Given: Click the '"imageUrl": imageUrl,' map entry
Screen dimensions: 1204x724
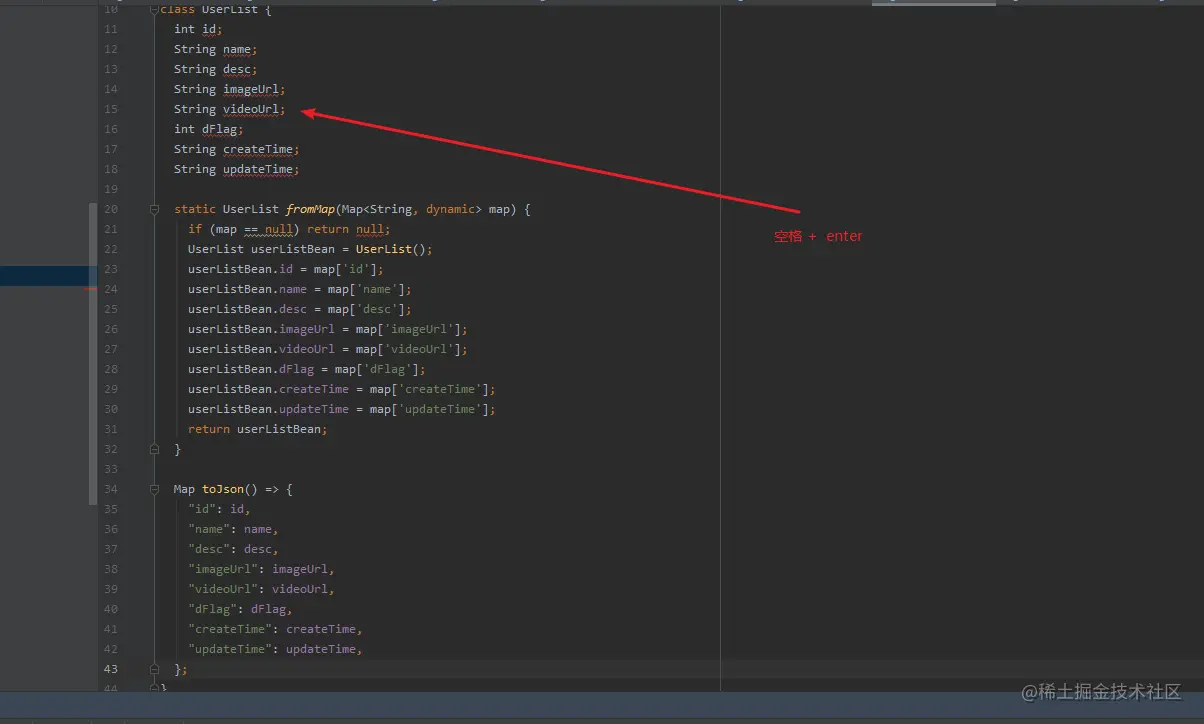Looking at the screenshot, I should (261, 569).
